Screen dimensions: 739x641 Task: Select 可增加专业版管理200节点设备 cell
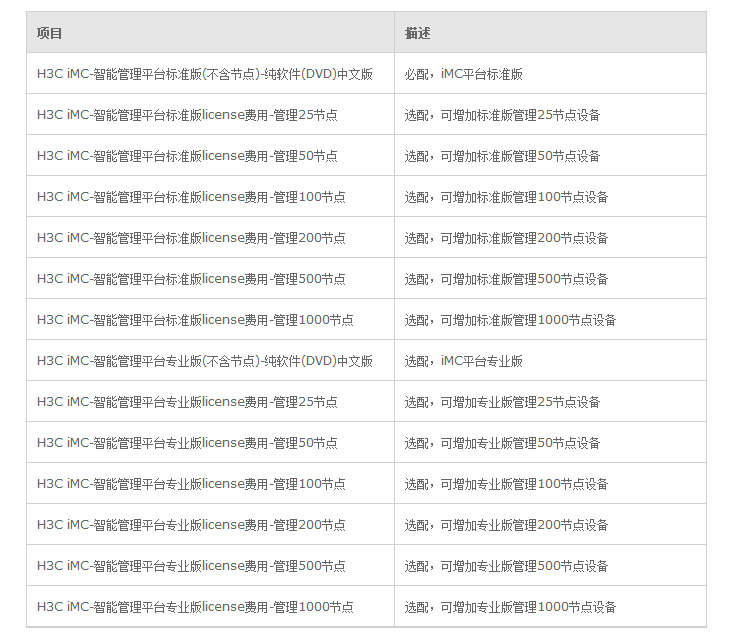(550, 525)
